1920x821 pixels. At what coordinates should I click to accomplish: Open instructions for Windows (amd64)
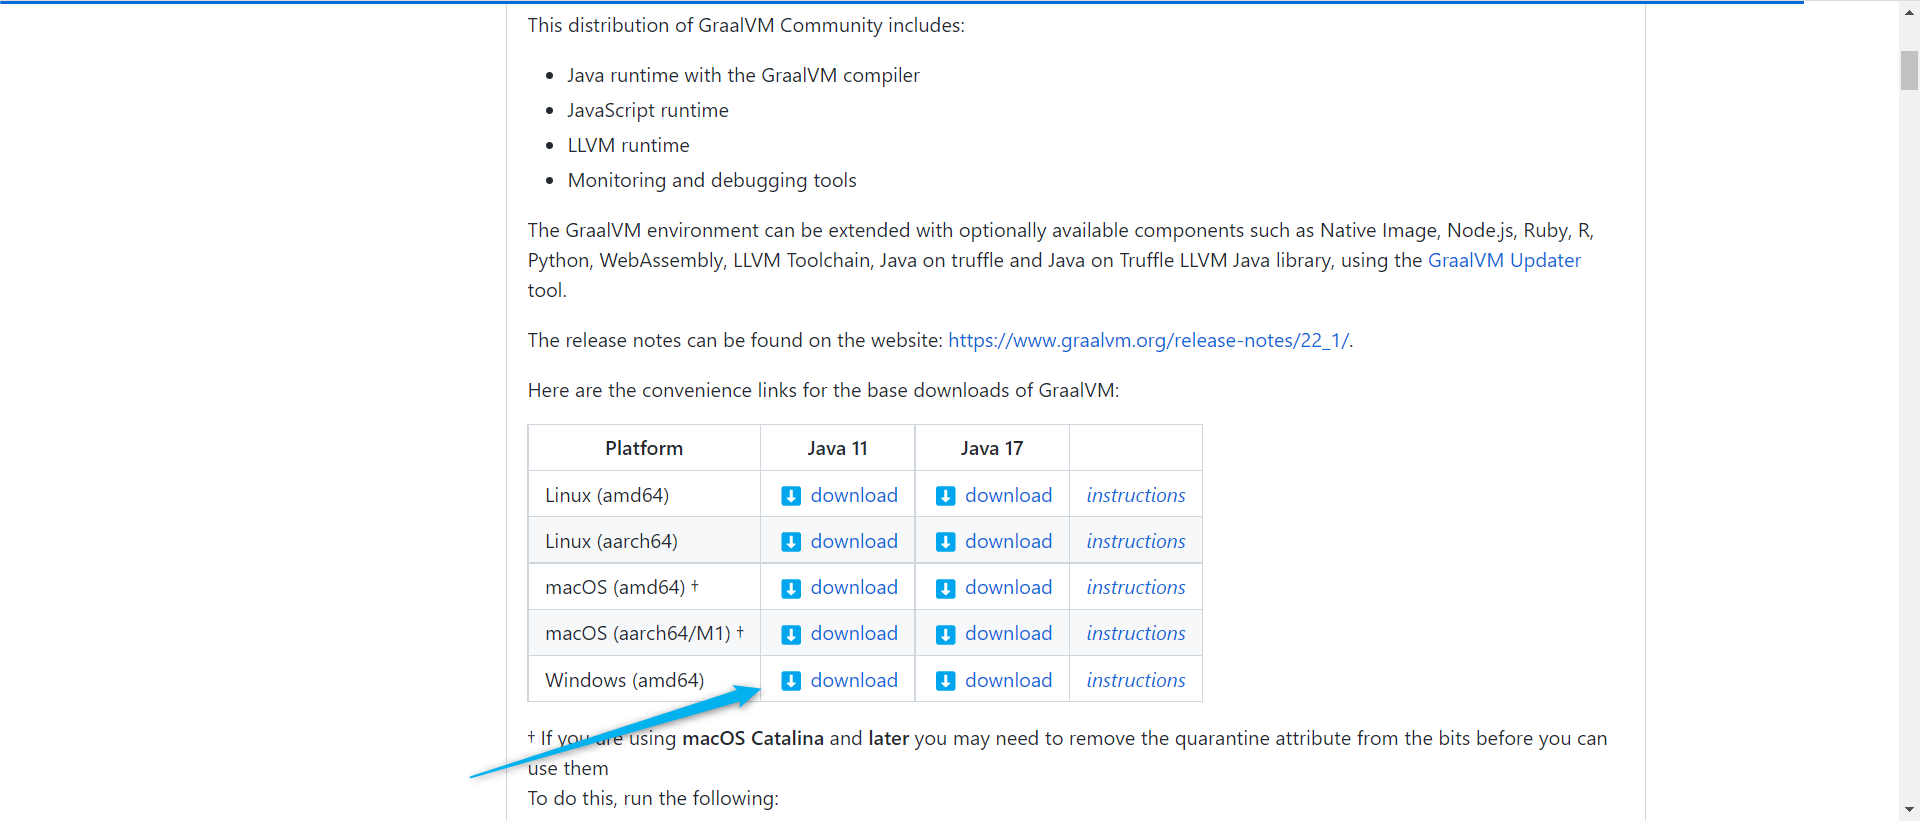1136,680
